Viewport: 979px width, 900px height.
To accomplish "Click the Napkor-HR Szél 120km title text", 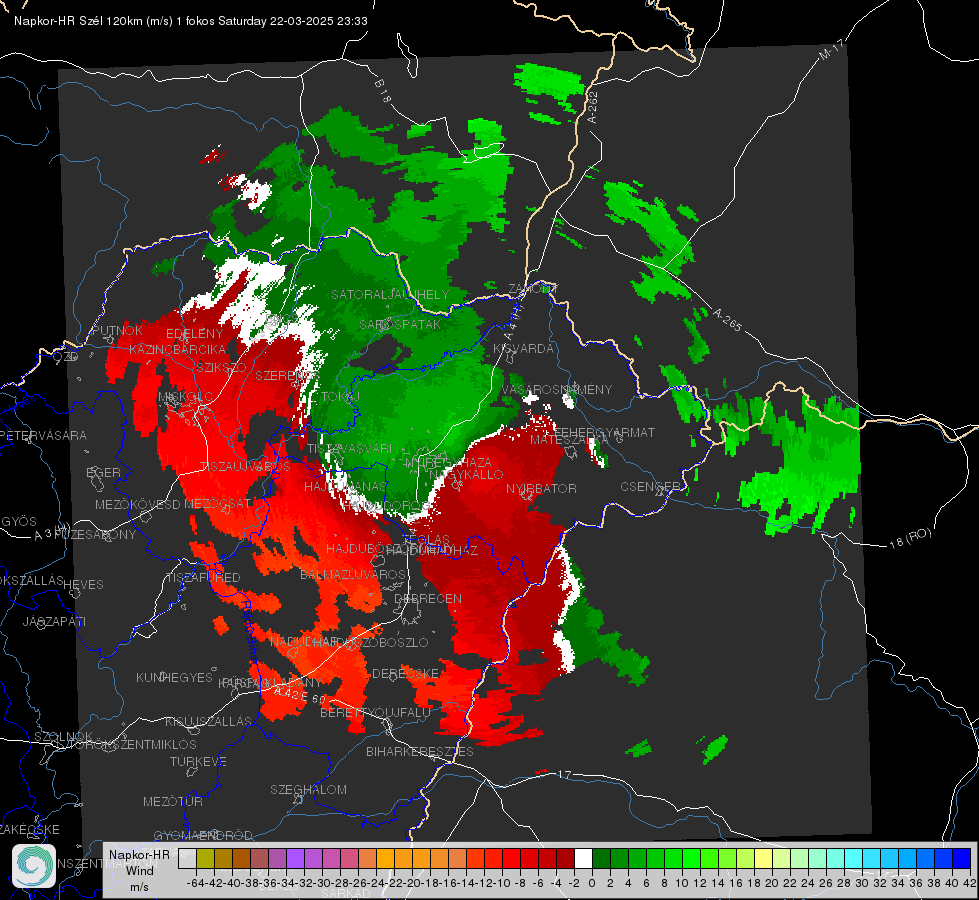I will pyautogui.click(x=190, y=21).
